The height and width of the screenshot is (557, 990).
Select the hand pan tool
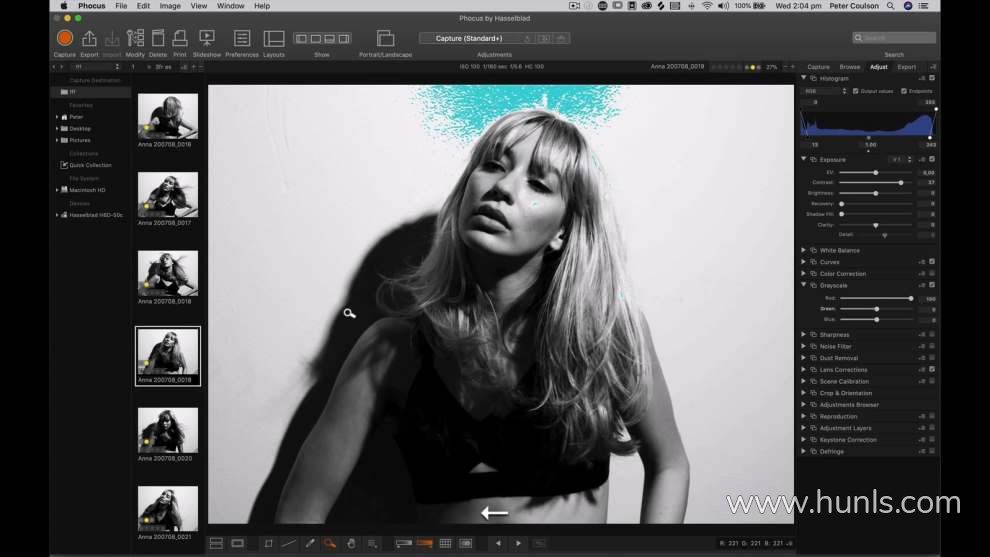[x=351, y=543]
